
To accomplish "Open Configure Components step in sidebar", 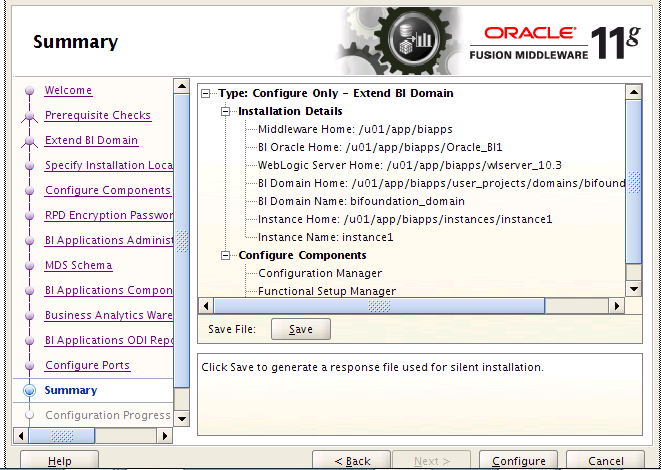I will (x=108, y=190).
